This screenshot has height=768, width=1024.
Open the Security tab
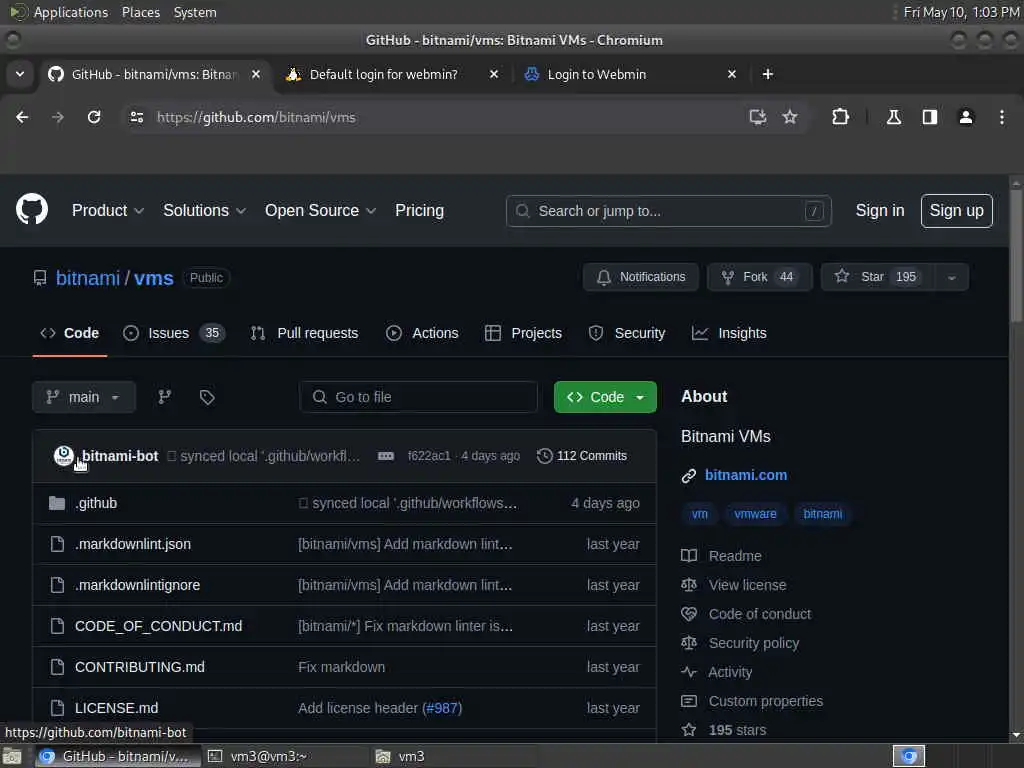coord(627,333)
